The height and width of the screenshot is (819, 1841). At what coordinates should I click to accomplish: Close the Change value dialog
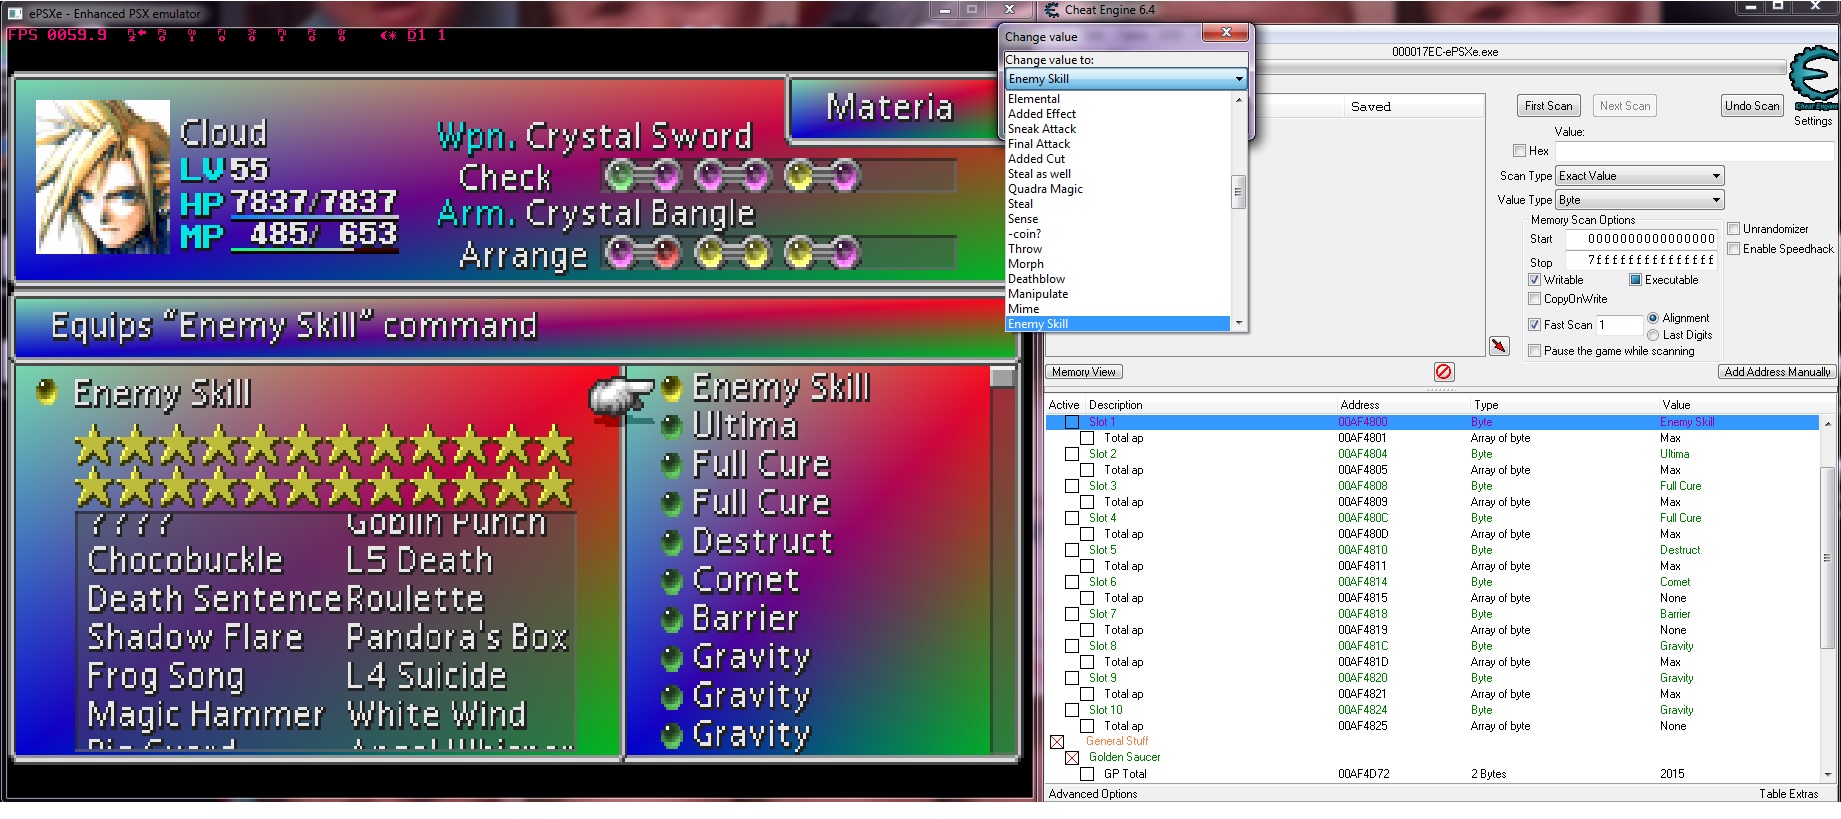tap(1225, 33)
